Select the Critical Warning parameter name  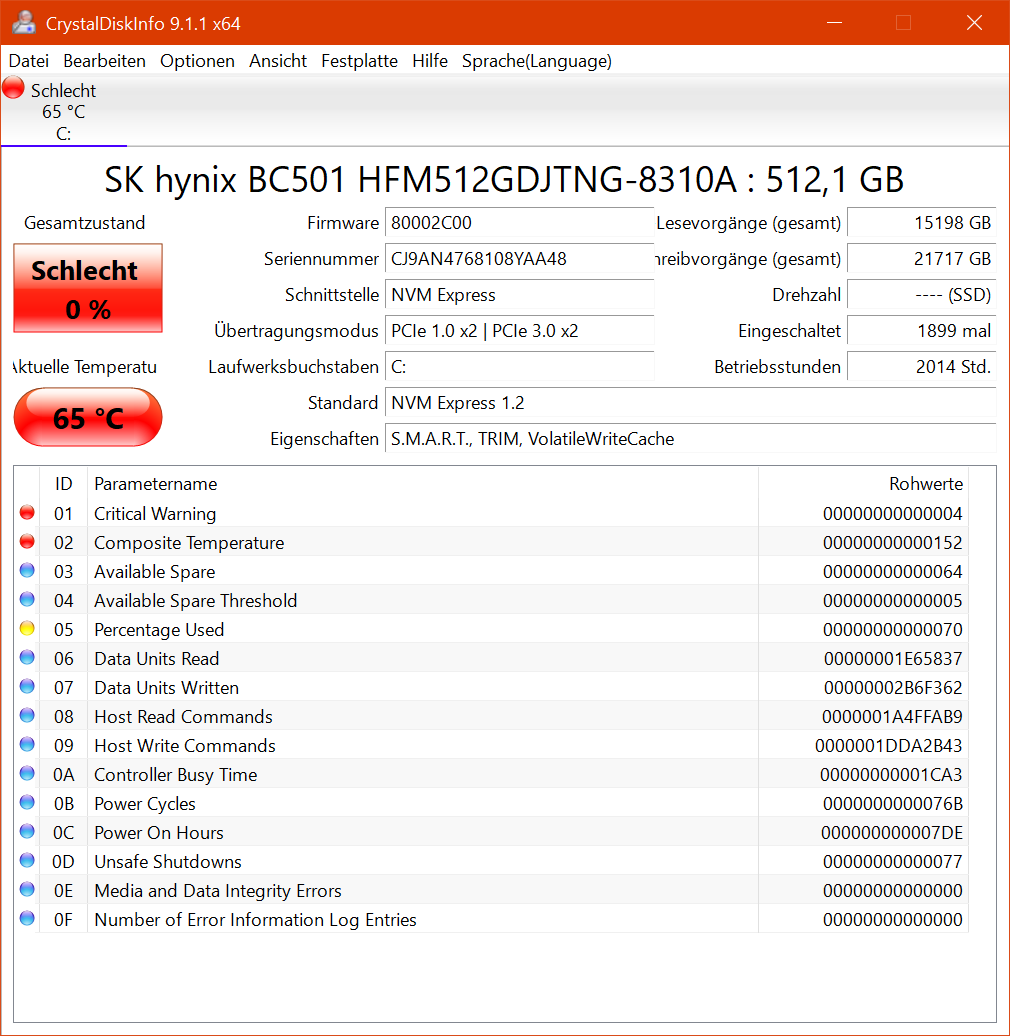(x=155, y=513)
